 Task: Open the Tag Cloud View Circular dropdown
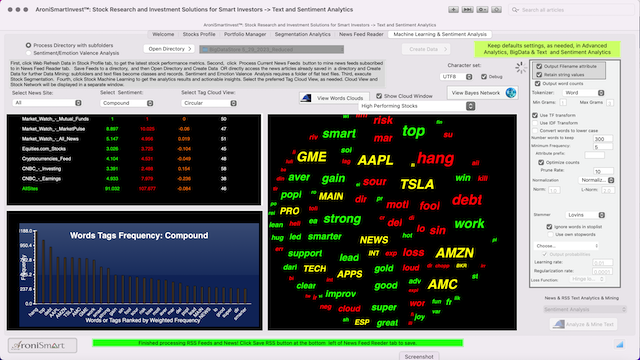(x=209, y=103)
